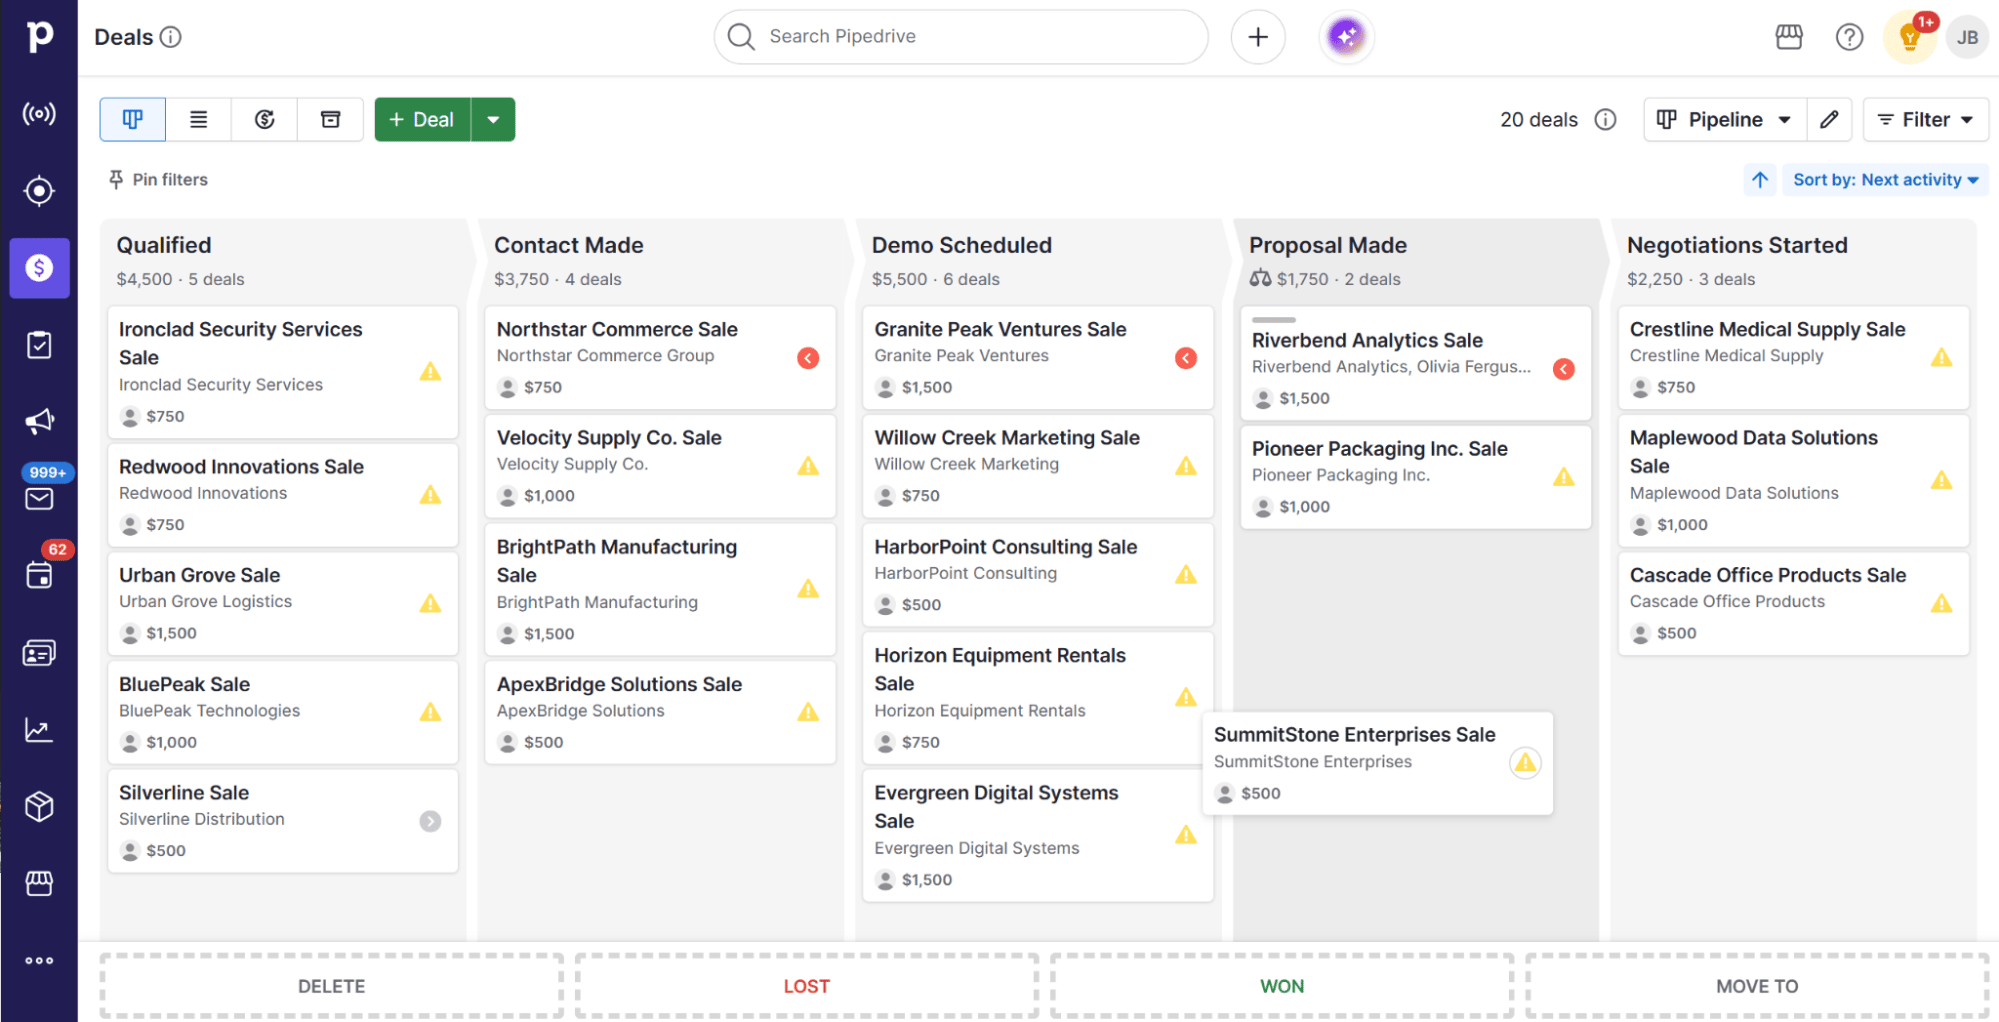Click info icon next to 20 deals
The height and width of the screenshot is (1022, 1999).
(1605, 120)
